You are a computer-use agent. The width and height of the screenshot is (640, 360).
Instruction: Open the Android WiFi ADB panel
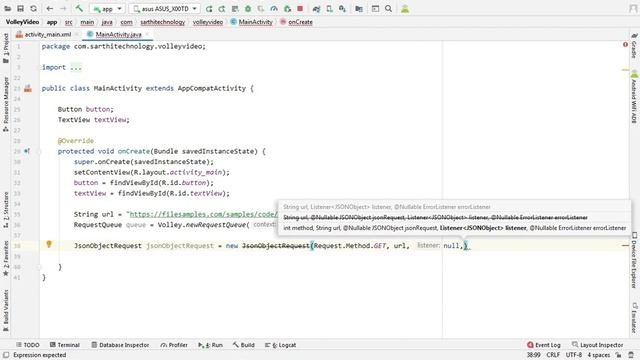pyautogui.click(x=634, y=97)
